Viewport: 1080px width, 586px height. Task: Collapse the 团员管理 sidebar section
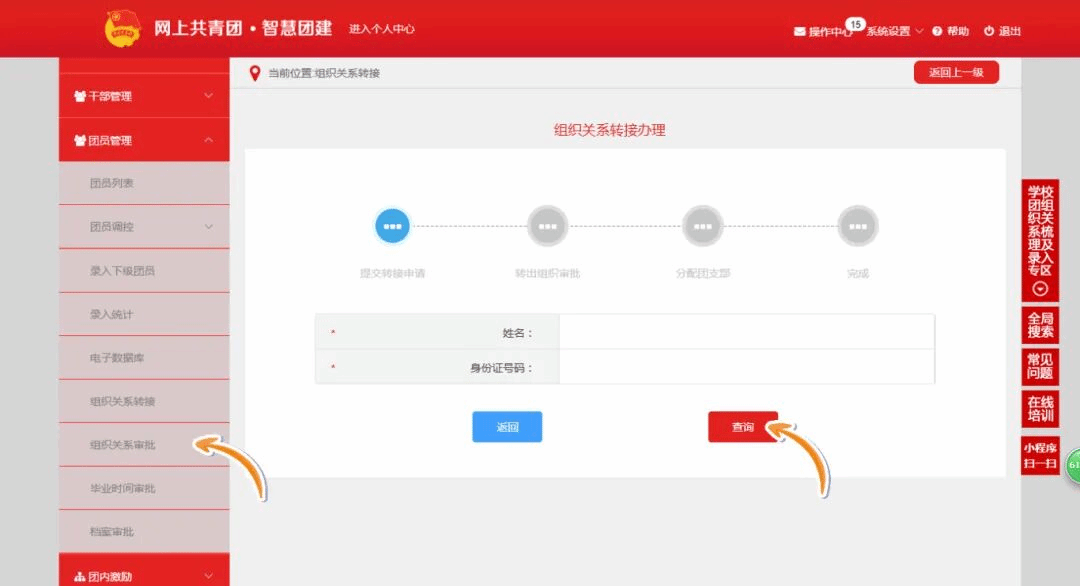point(144,140)
